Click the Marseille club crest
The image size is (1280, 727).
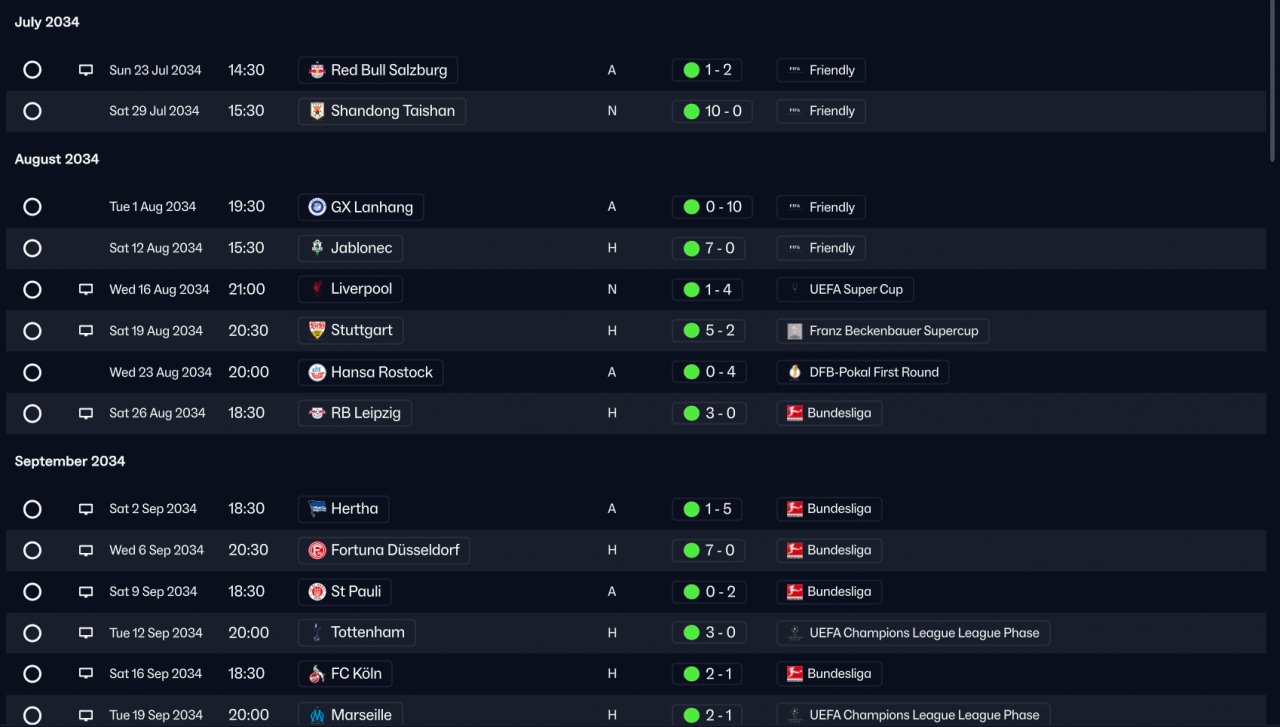click(x=317, y=715)
